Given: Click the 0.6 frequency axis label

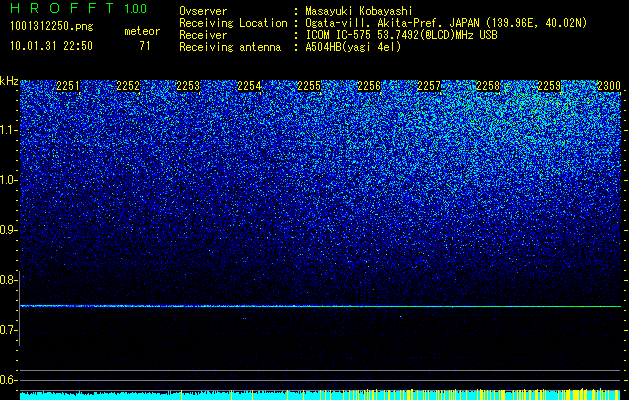Looking at the screenshot, I should [x=8, y=380].
